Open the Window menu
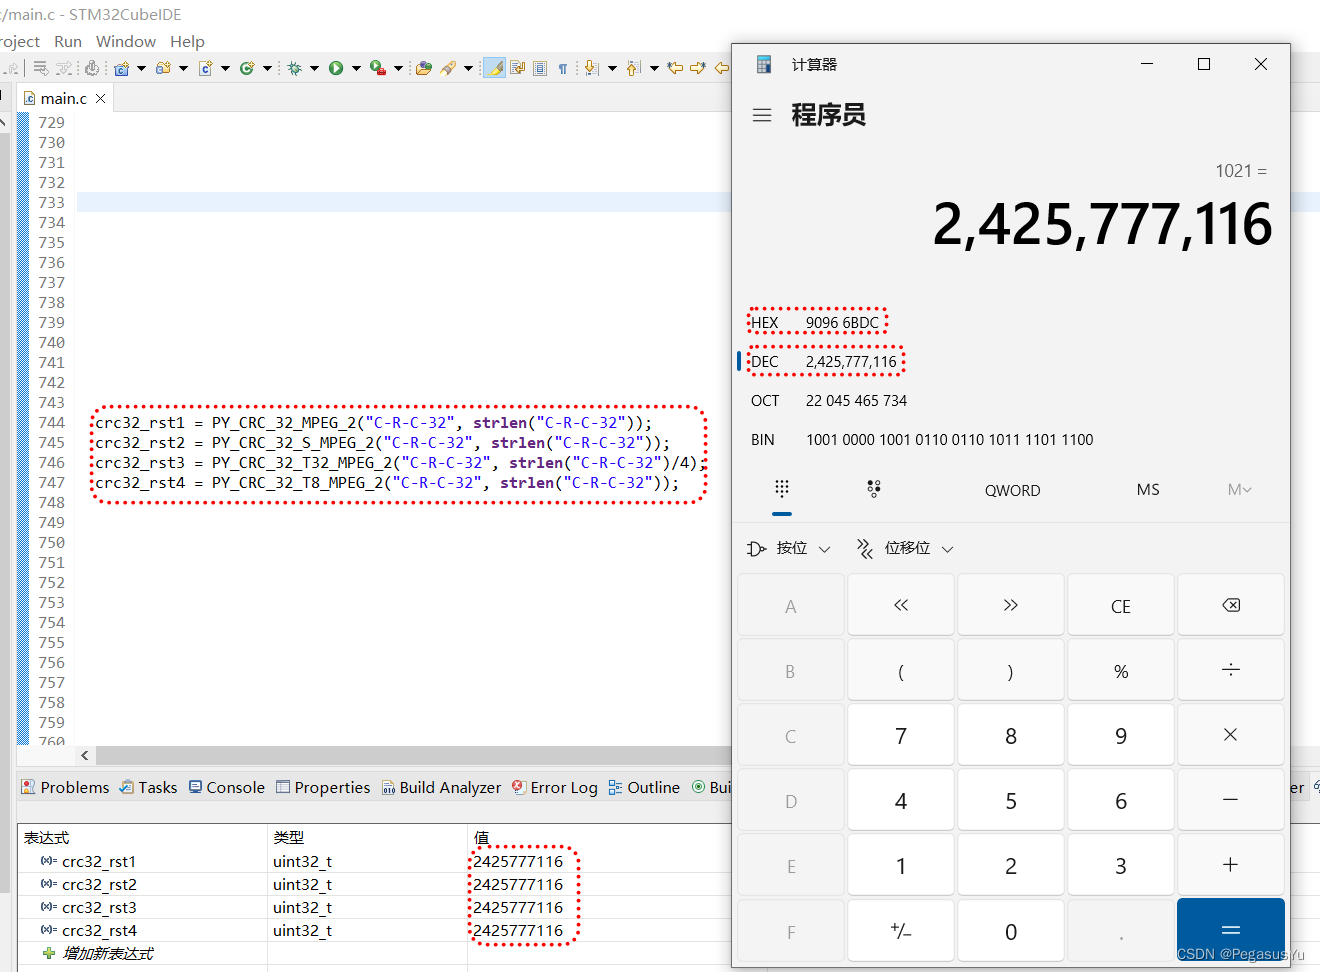 pyautogui.click(x=126, y=41)
